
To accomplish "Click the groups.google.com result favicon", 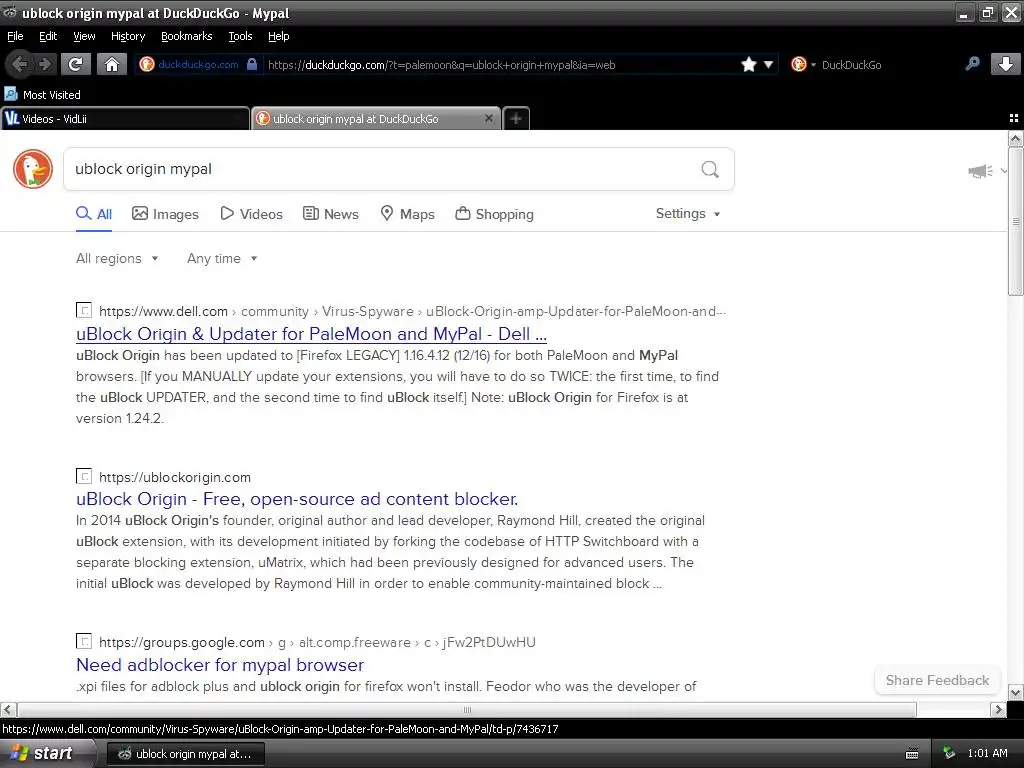I will 84,641.
